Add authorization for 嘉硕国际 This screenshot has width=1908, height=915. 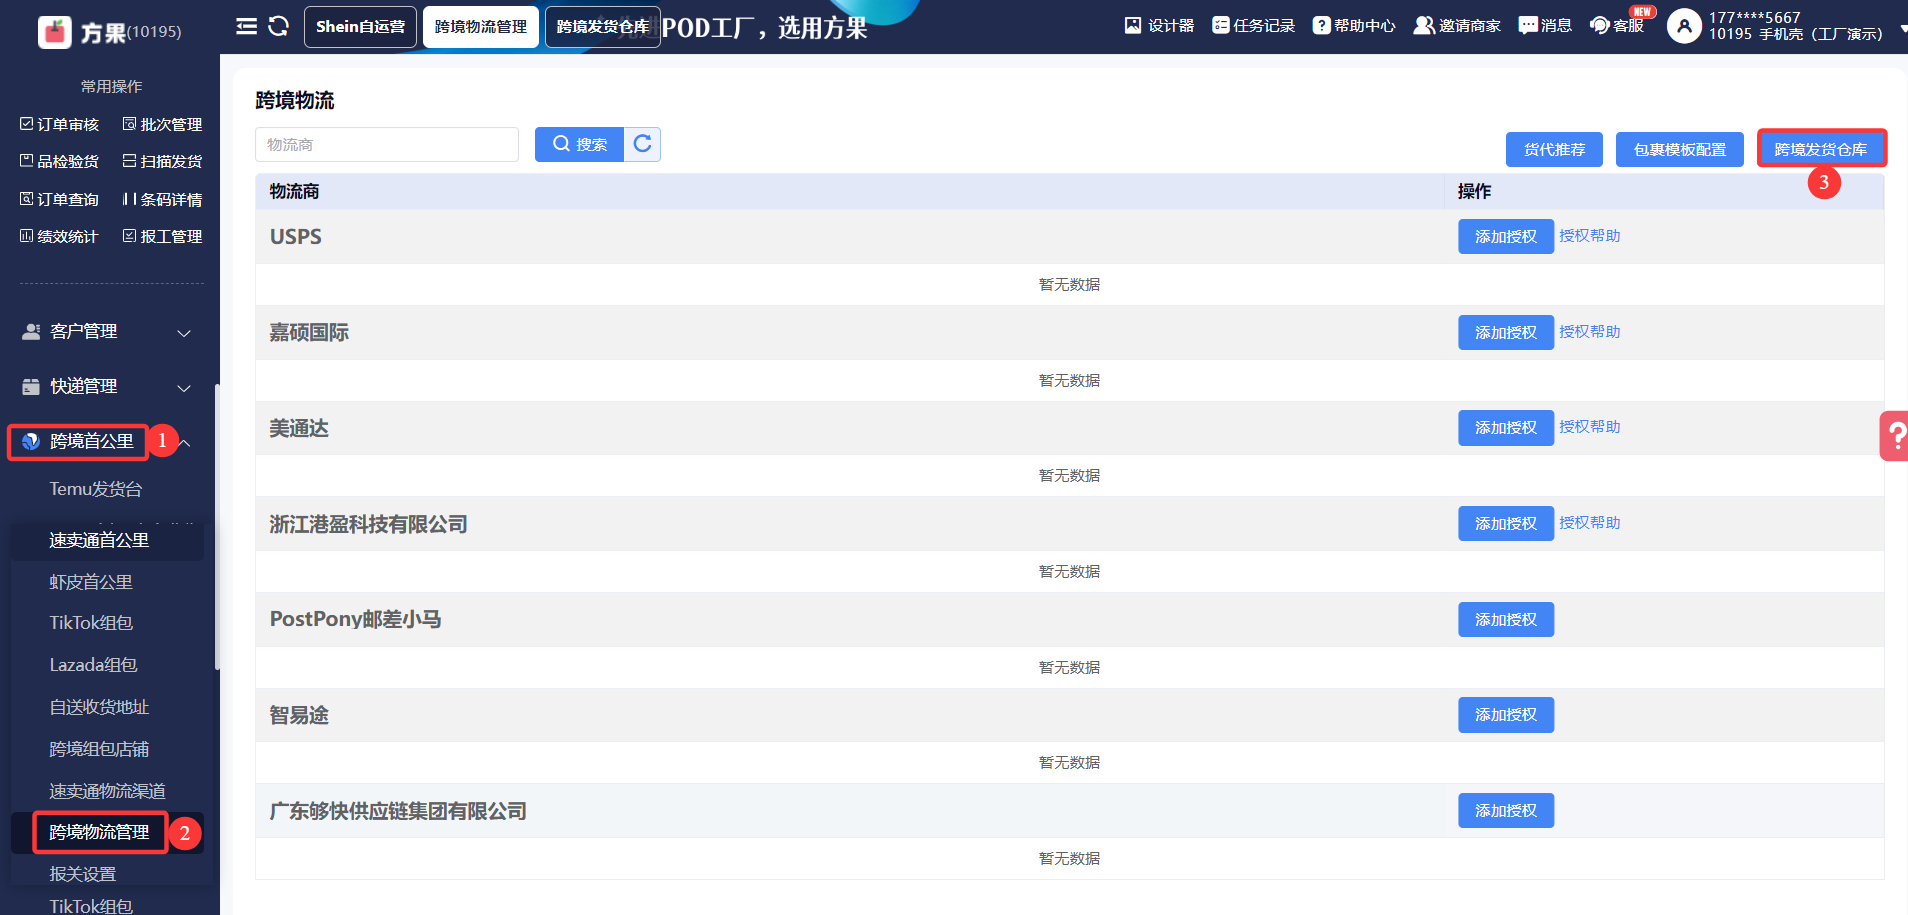click(x=1506, y=332)
